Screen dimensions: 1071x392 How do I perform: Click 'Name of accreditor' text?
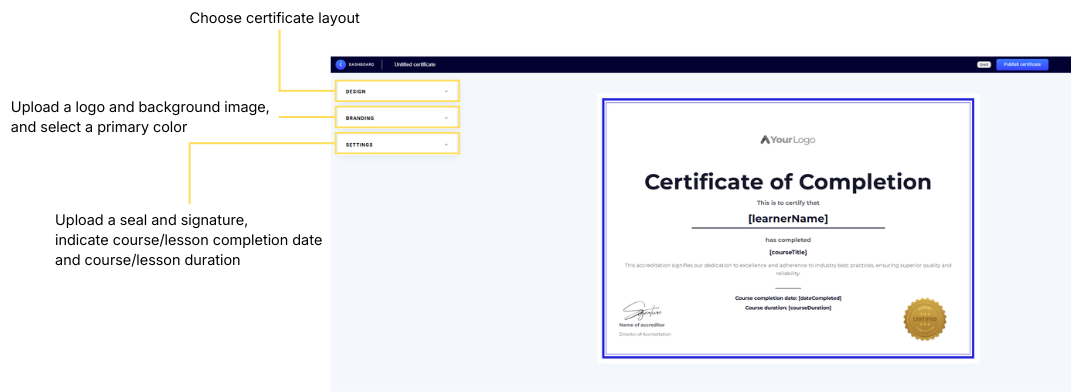641,325
